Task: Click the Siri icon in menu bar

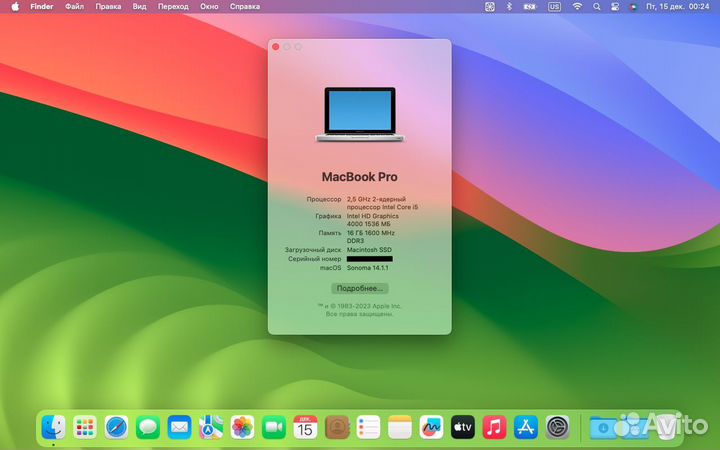Action: (633, 6)
